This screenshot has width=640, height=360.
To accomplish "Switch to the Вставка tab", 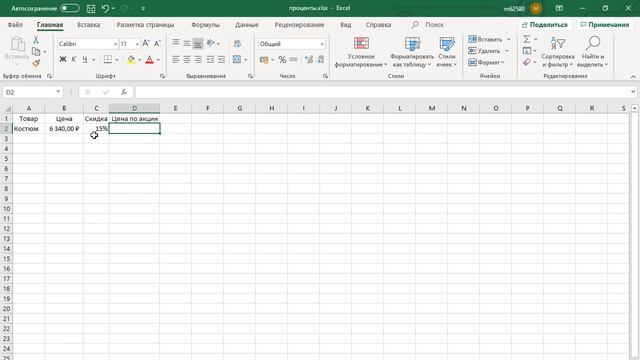I will [x=89, y=25].
